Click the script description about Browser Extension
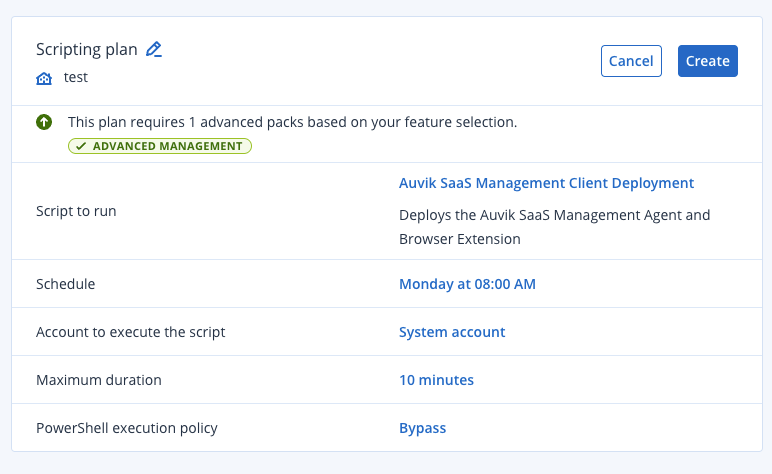Viewport: 772px width, 474px height. tap(554, 227)
